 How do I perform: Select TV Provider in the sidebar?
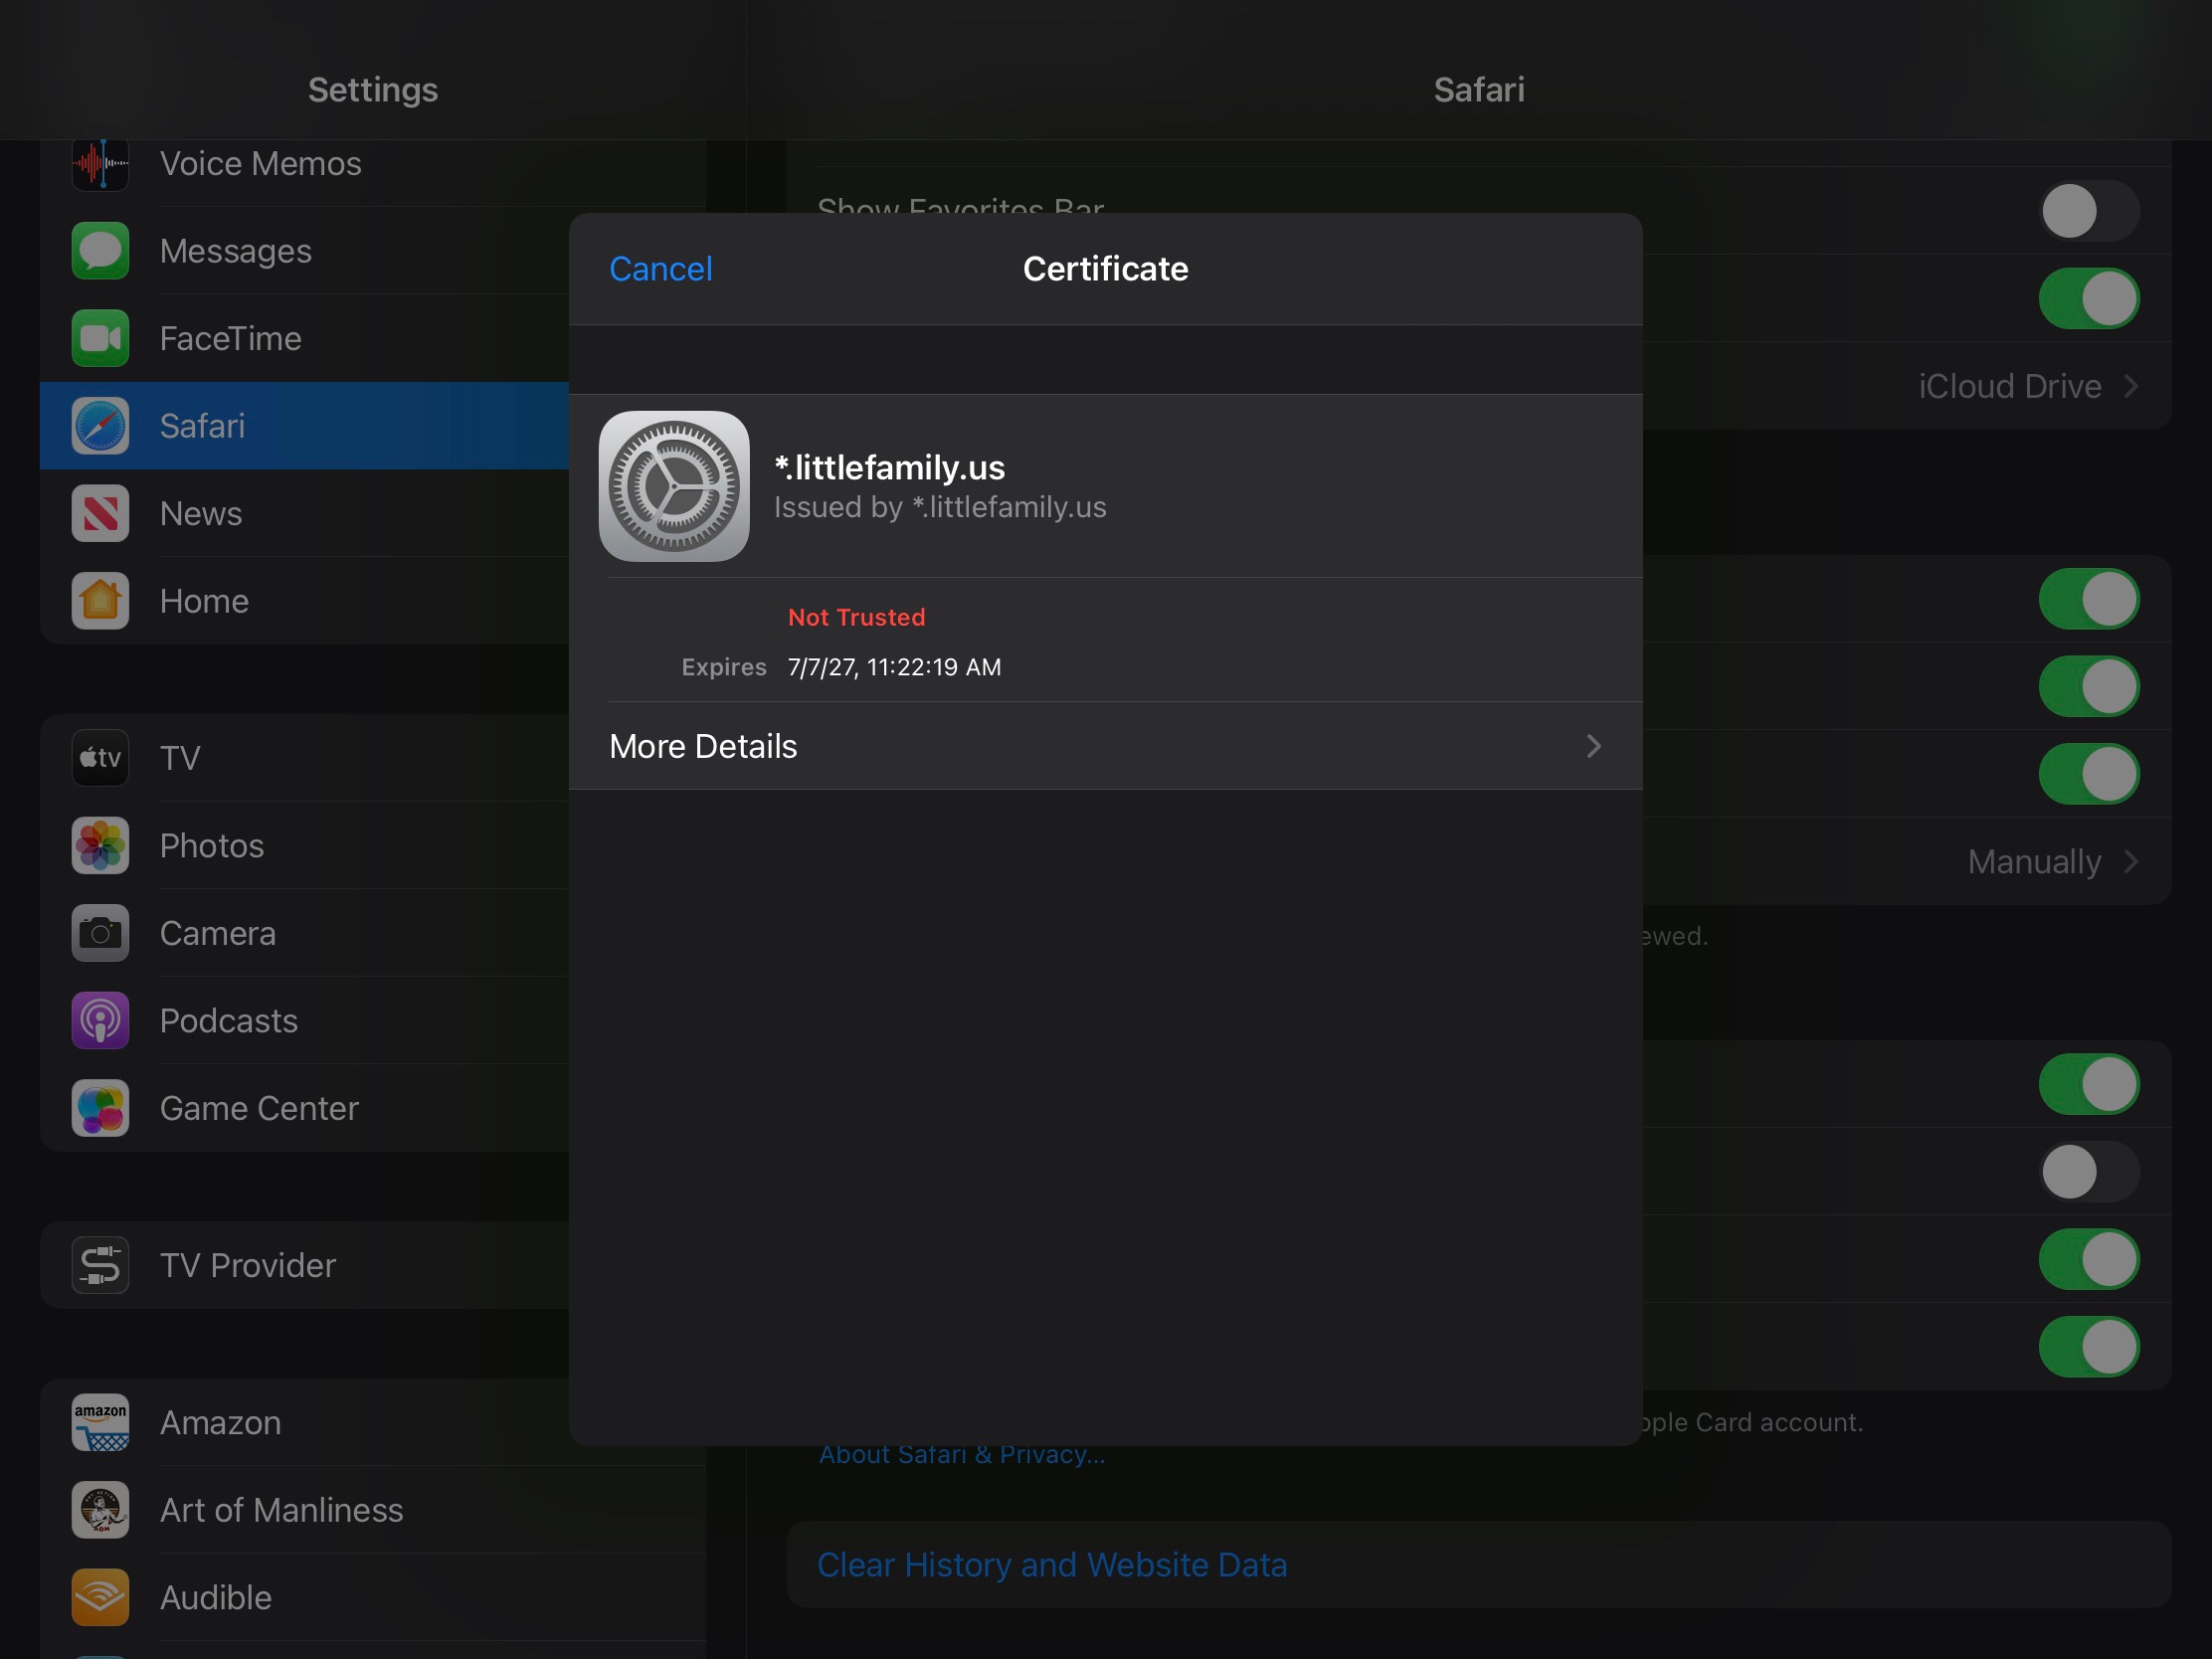click(x=247, y=1264)
